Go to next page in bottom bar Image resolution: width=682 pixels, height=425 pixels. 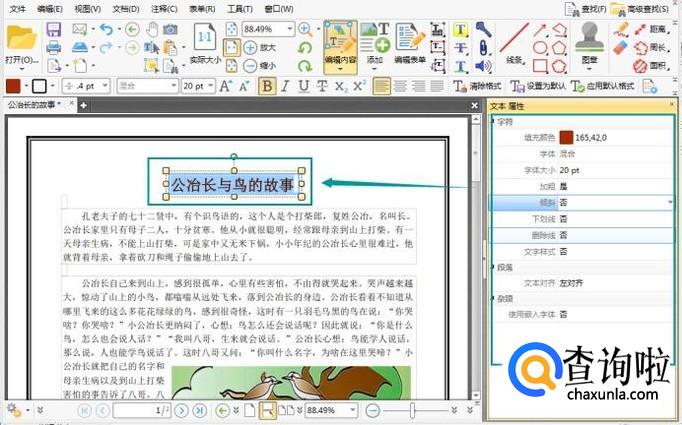click(182, 410)
